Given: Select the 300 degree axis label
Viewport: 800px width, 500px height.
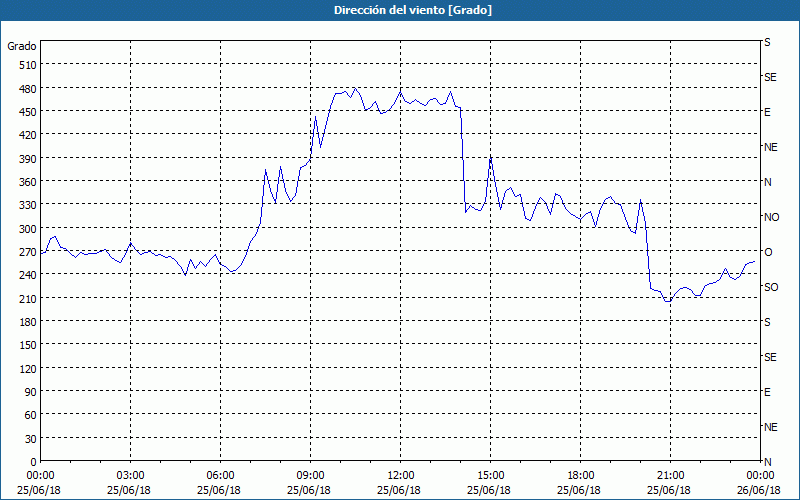Looking at the screenshot, I should tap(29, 229).
